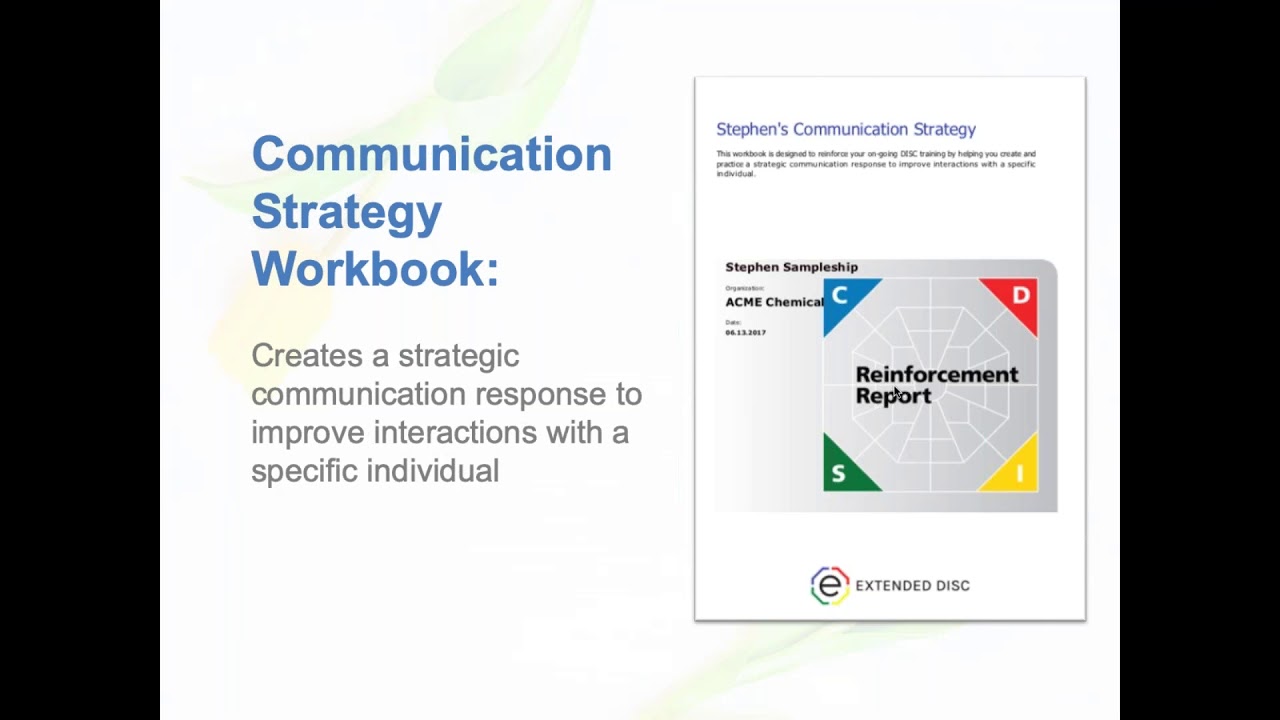Click the "Stephen's Communication Strategy" heading

846,129
